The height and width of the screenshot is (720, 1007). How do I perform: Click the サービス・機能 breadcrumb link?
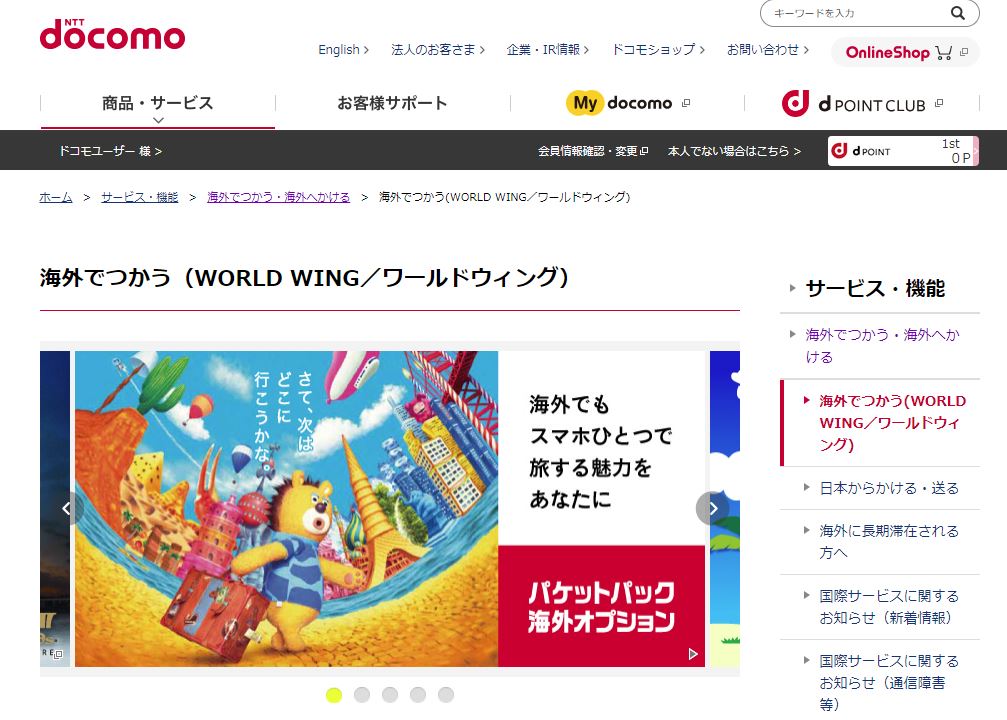139,197
